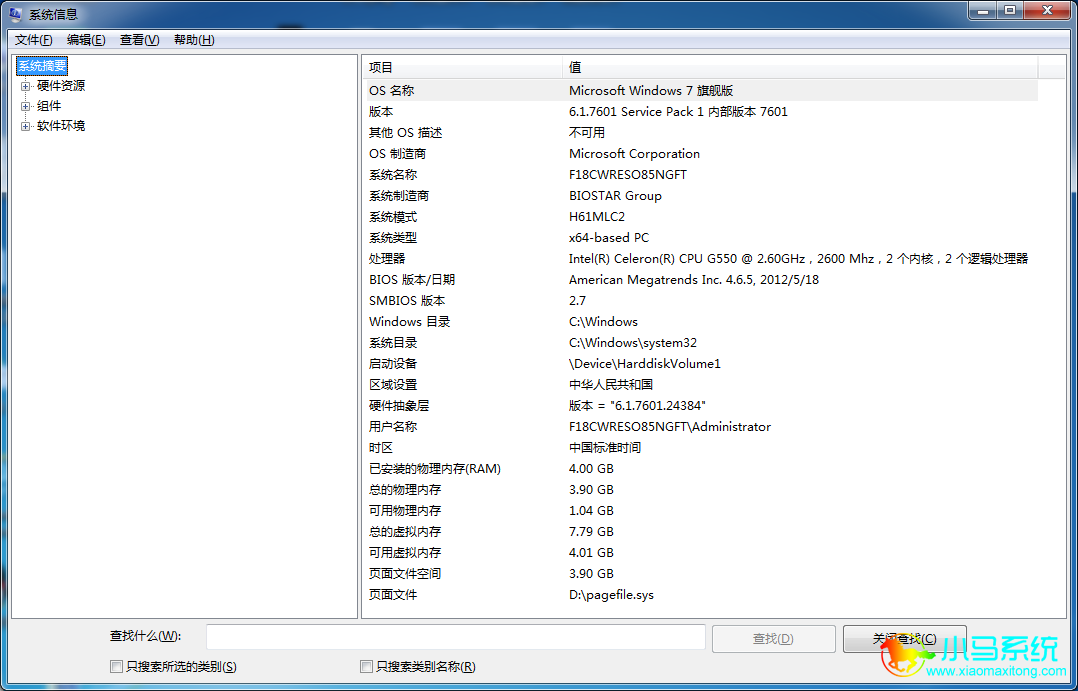Minimize the 系统信息 window
Viewport: 1078px width, 691px height.
click(x=982, y=10)
